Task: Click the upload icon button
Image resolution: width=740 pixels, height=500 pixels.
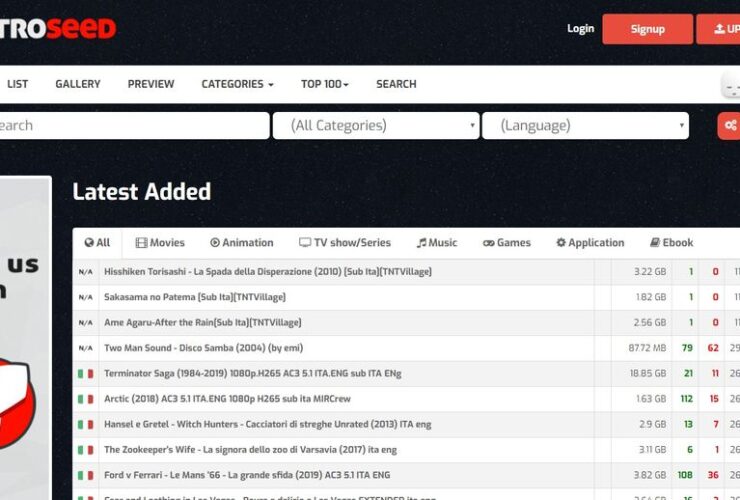Action: point(720,29)
